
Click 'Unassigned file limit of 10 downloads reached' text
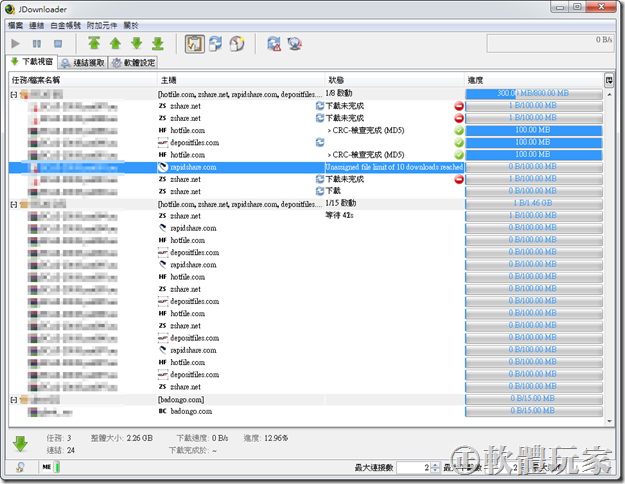click(394, 167)
